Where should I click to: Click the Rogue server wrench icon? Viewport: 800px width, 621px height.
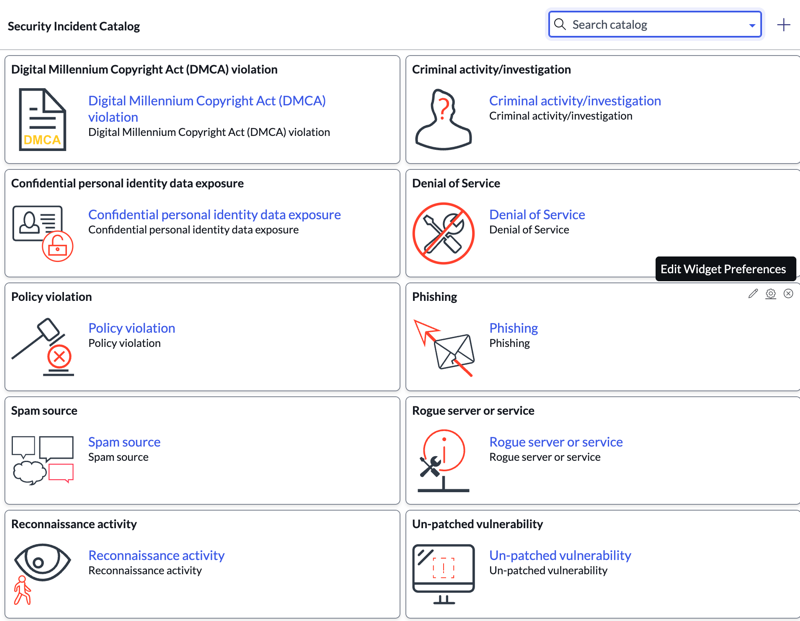(442, 460)
